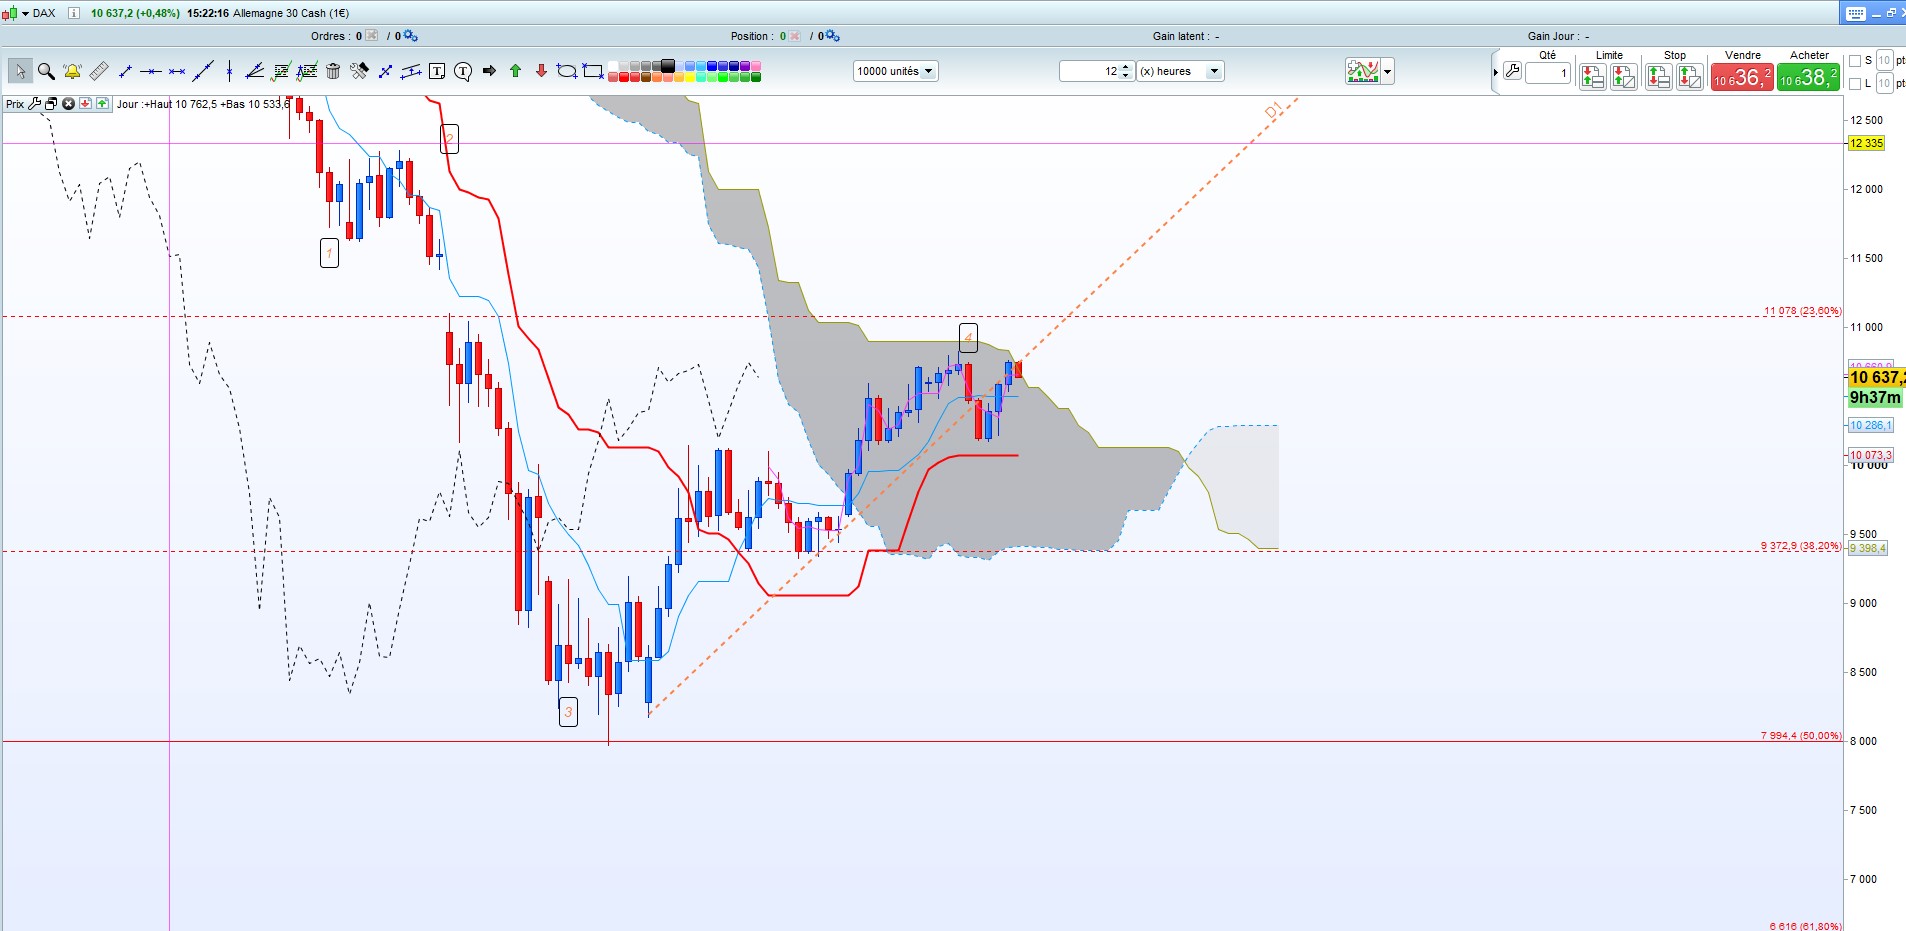Open position settings gear next to Position
Image resolution: width=1906 pixels, height=931 pixels.
tap(833, 36)
